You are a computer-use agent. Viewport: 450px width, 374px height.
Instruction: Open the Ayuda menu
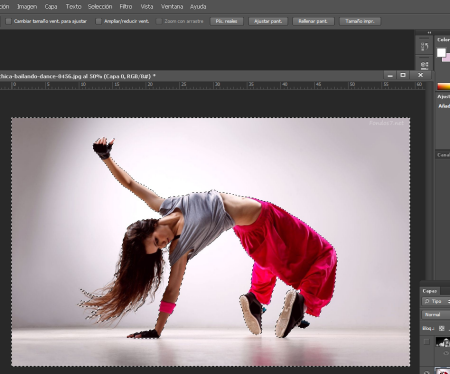[198, 6]
